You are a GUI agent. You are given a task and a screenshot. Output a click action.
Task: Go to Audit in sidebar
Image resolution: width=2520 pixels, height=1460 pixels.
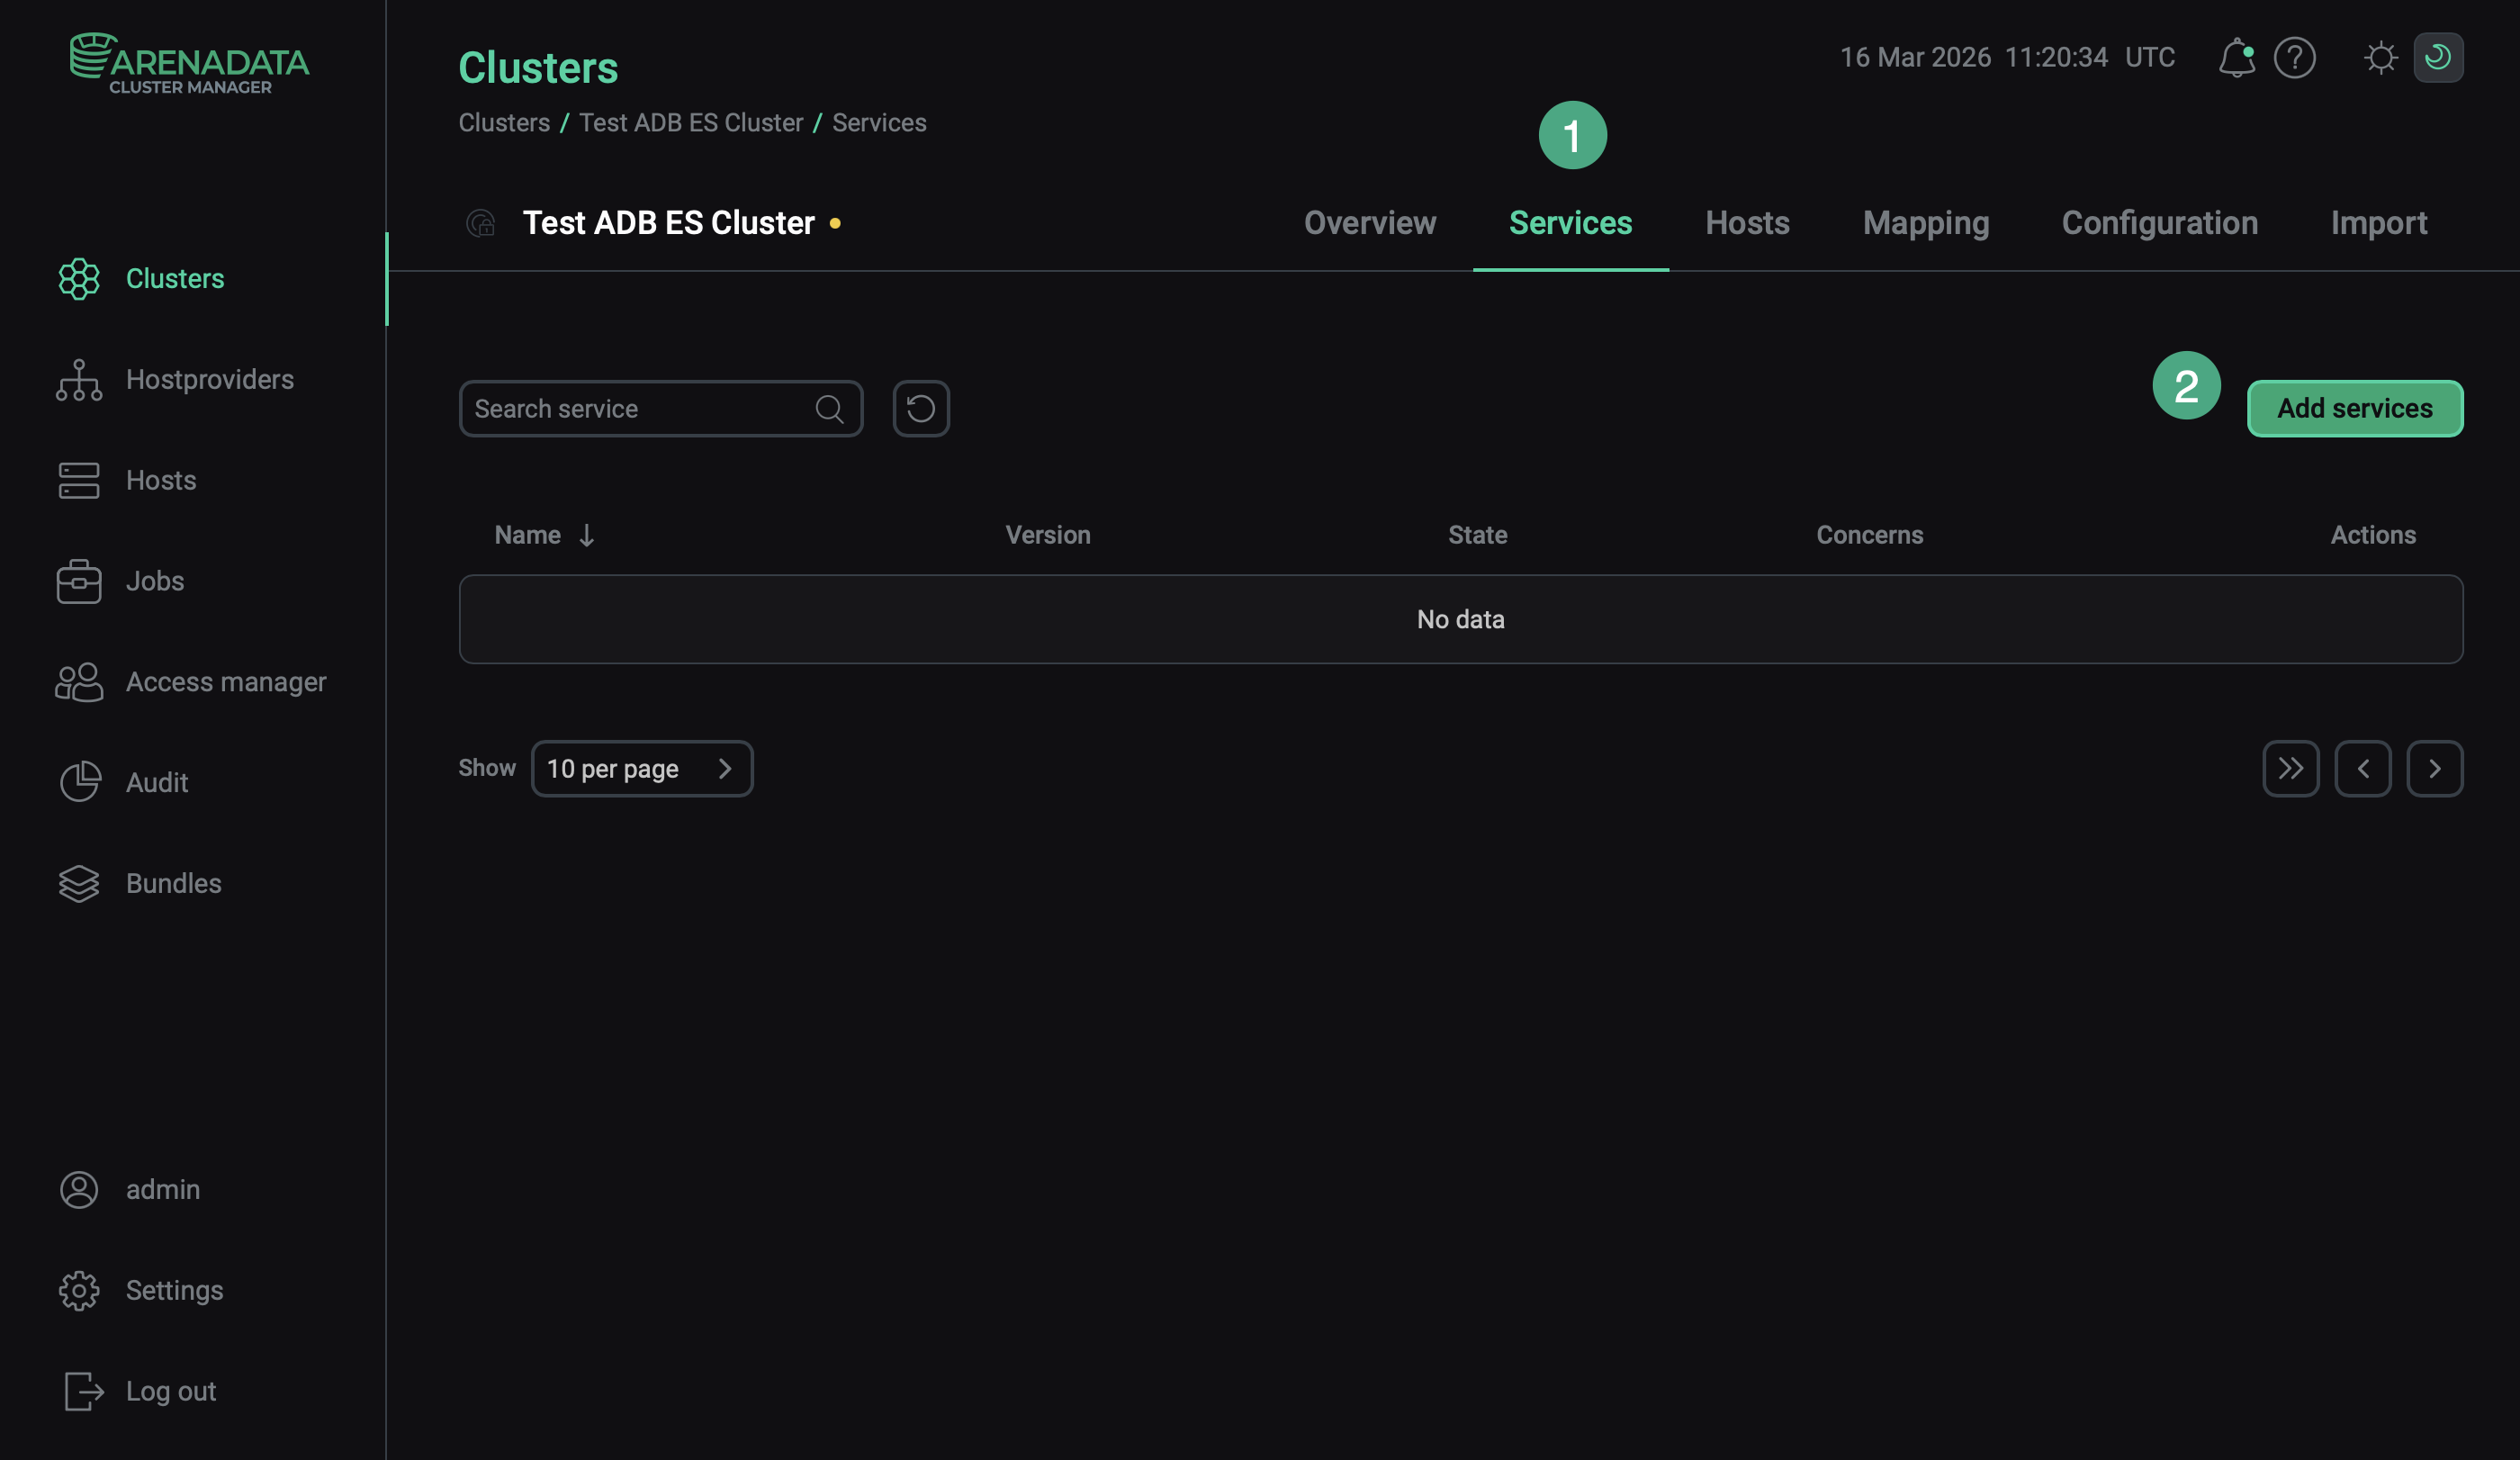click(156, 783)
